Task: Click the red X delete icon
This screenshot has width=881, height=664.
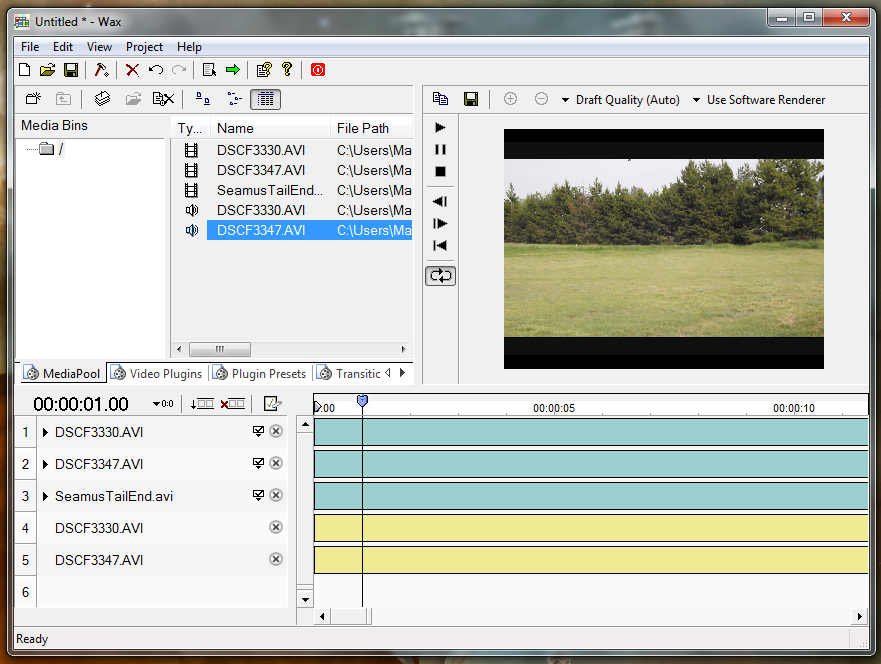Action: (133, 70)
